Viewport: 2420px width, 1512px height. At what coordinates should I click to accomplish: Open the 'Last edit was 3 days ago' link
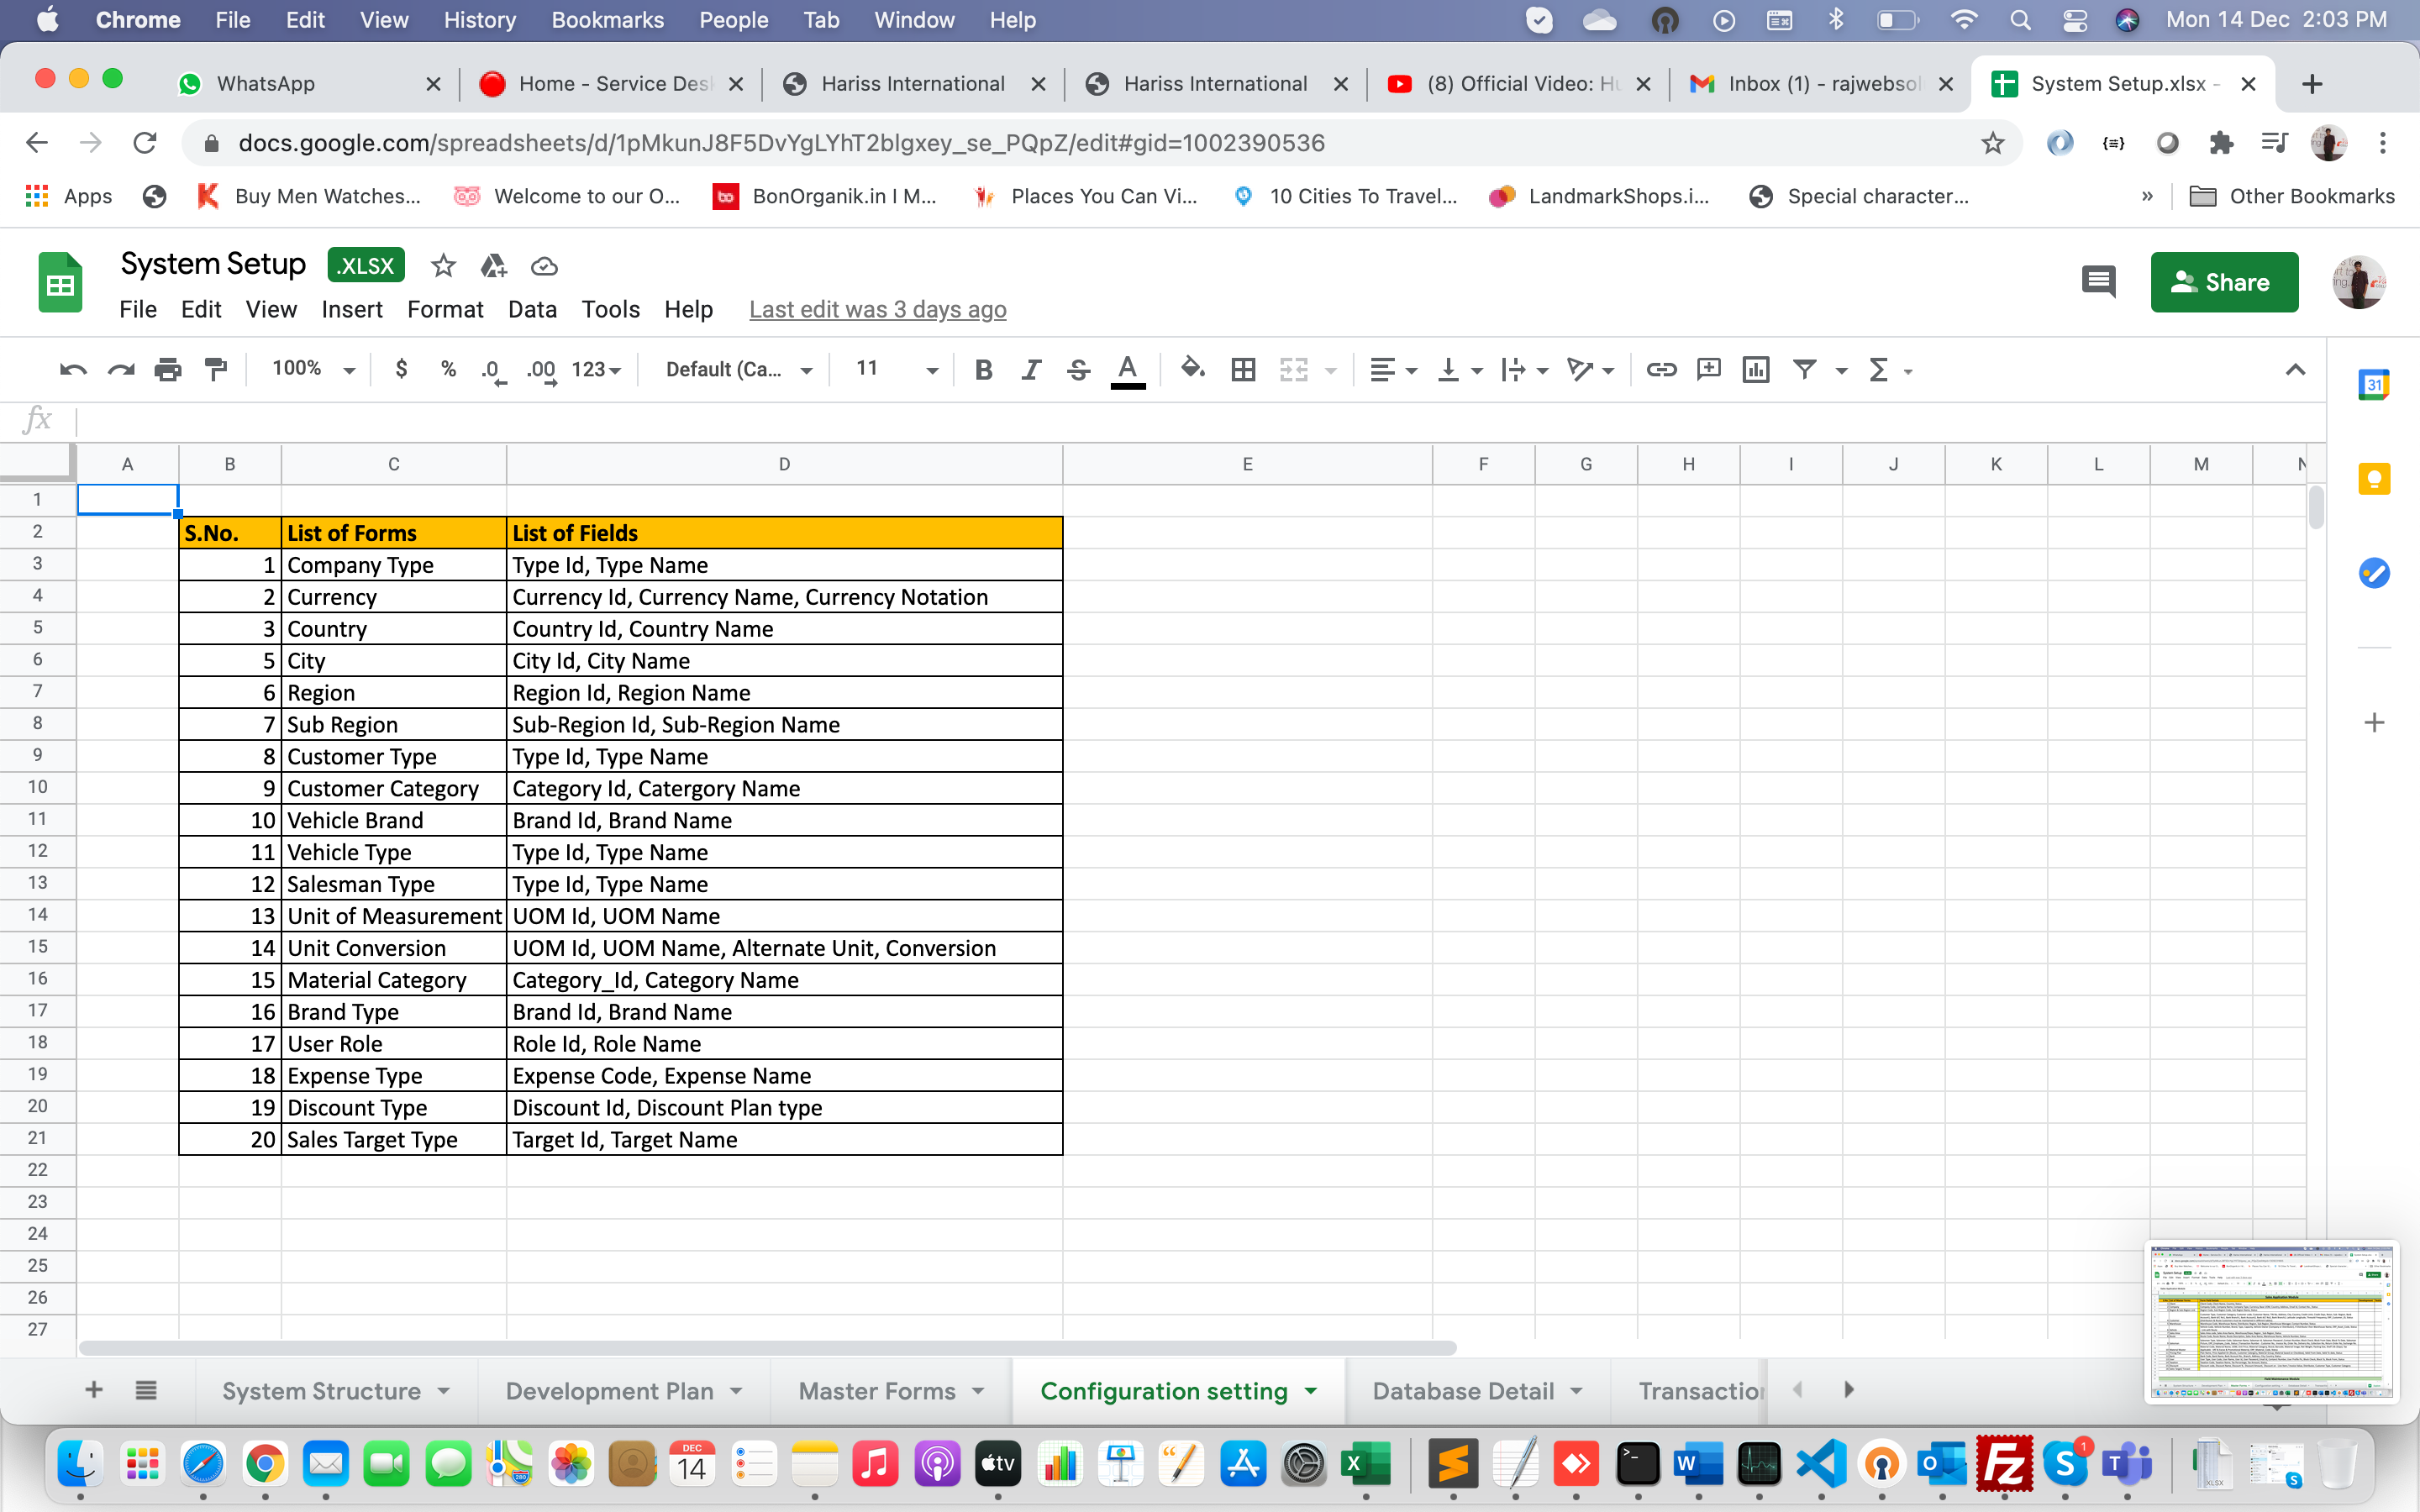[877, 310]
